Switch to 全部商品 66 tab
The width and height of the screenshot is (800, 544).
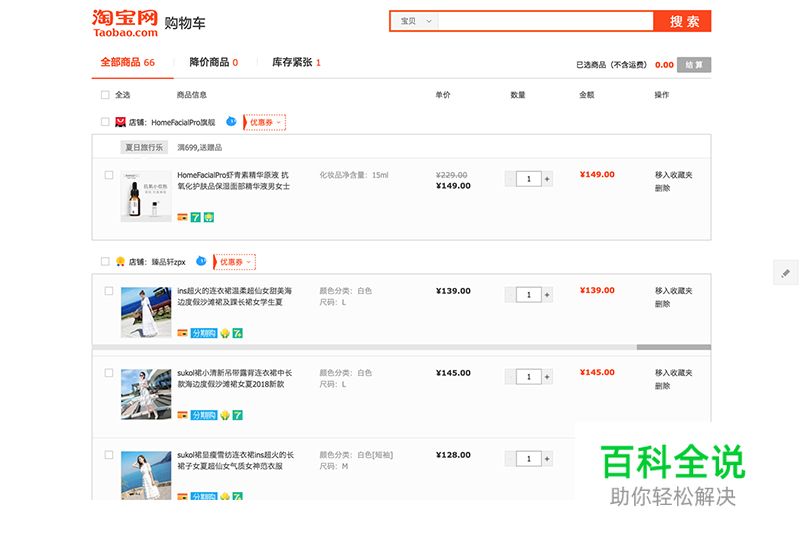(128, 62)
